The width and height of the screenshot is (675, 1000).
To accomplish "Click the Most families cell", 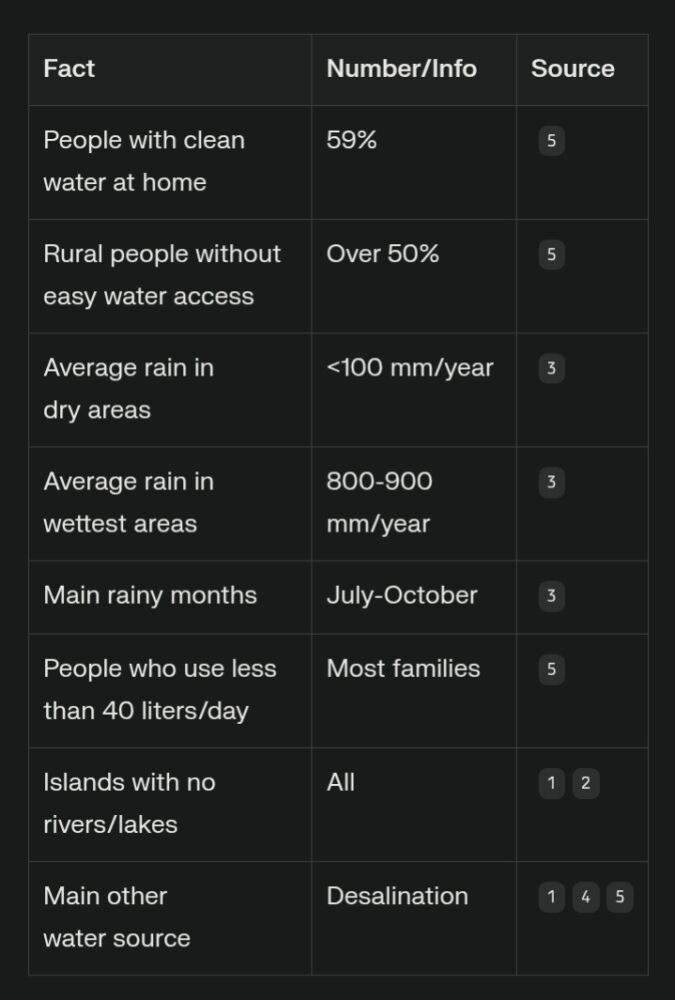I will tap(403, 669).
